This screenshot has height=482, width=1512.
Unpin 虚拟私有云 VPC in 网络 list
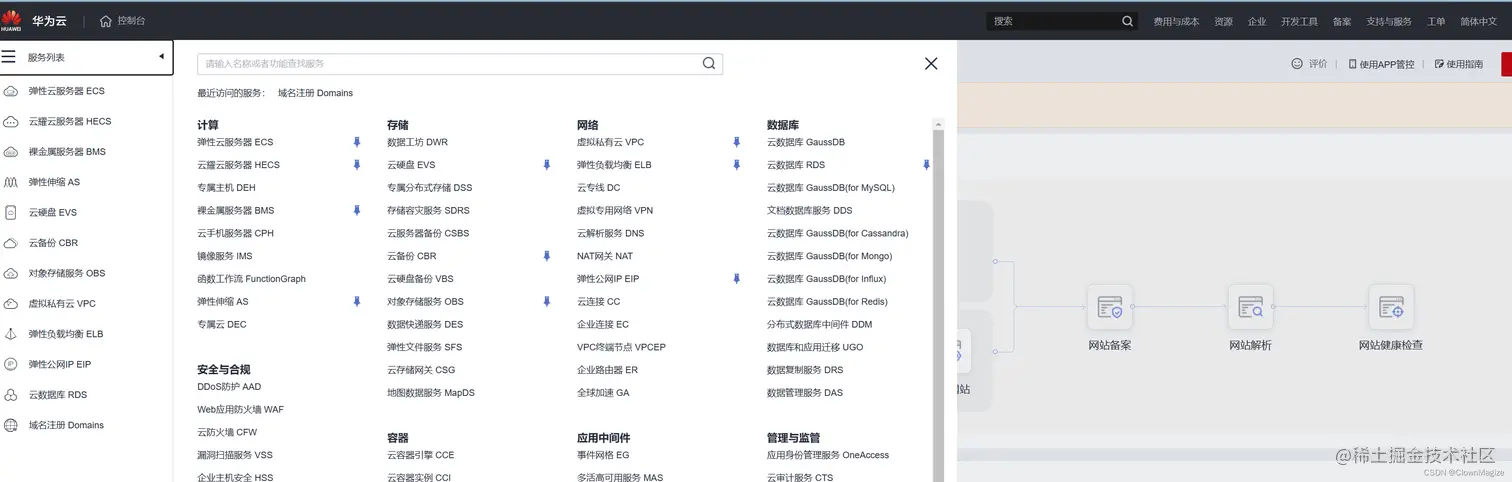[x=737, y=142]
